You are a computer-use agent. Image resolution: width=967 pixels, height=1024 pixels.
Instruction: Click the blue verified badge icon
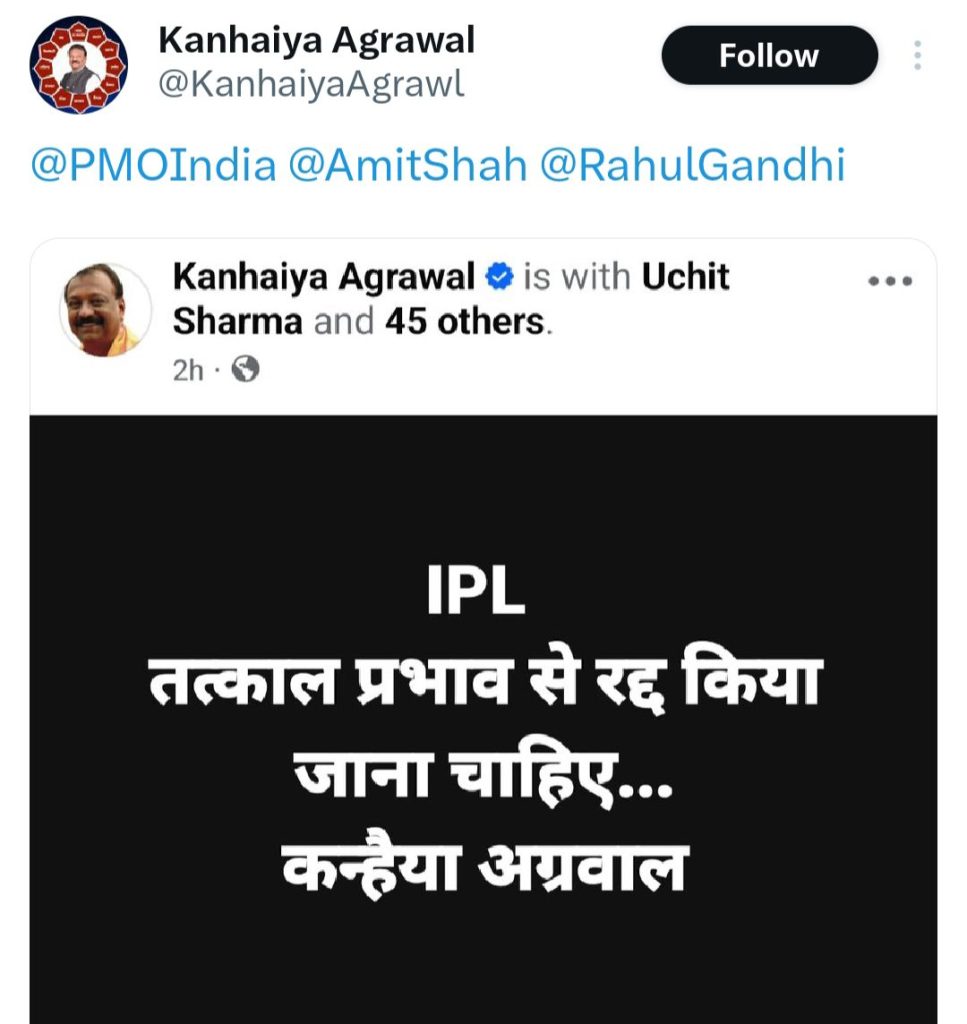[x=499, y=277]
